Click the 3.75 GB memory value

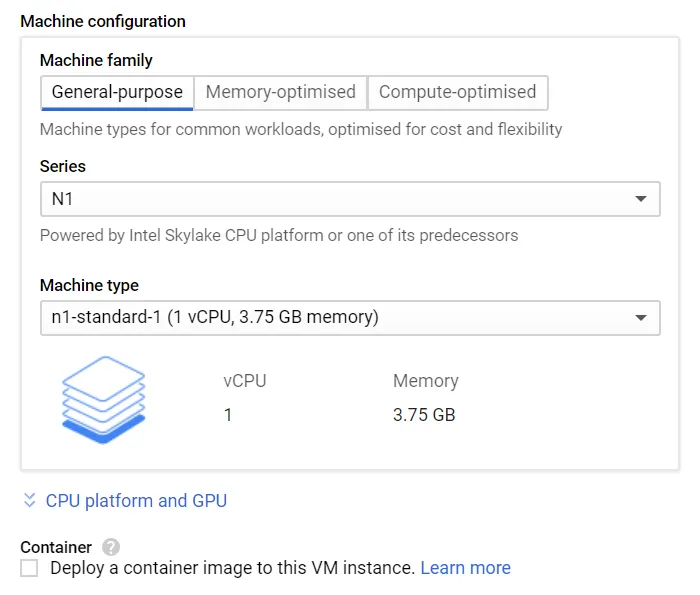(424, 415)
